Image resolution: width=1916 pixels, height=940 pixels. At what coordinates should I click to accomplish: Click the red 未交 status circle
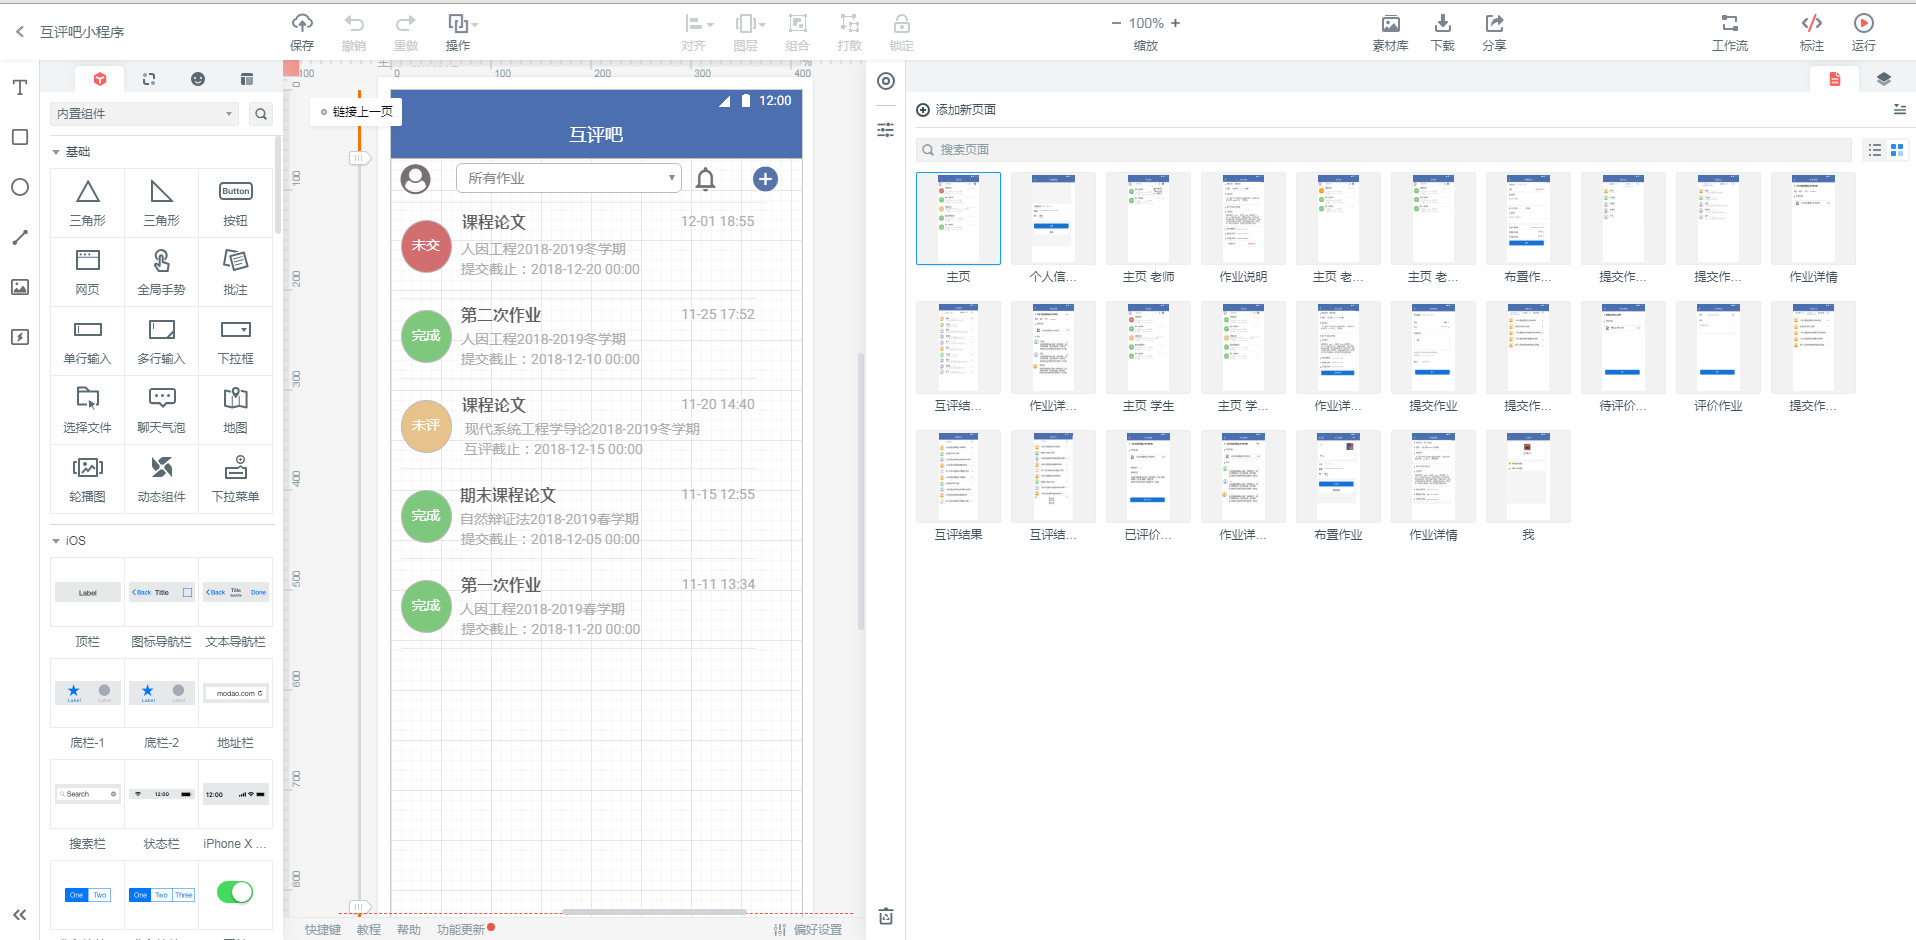pos(426,246)
